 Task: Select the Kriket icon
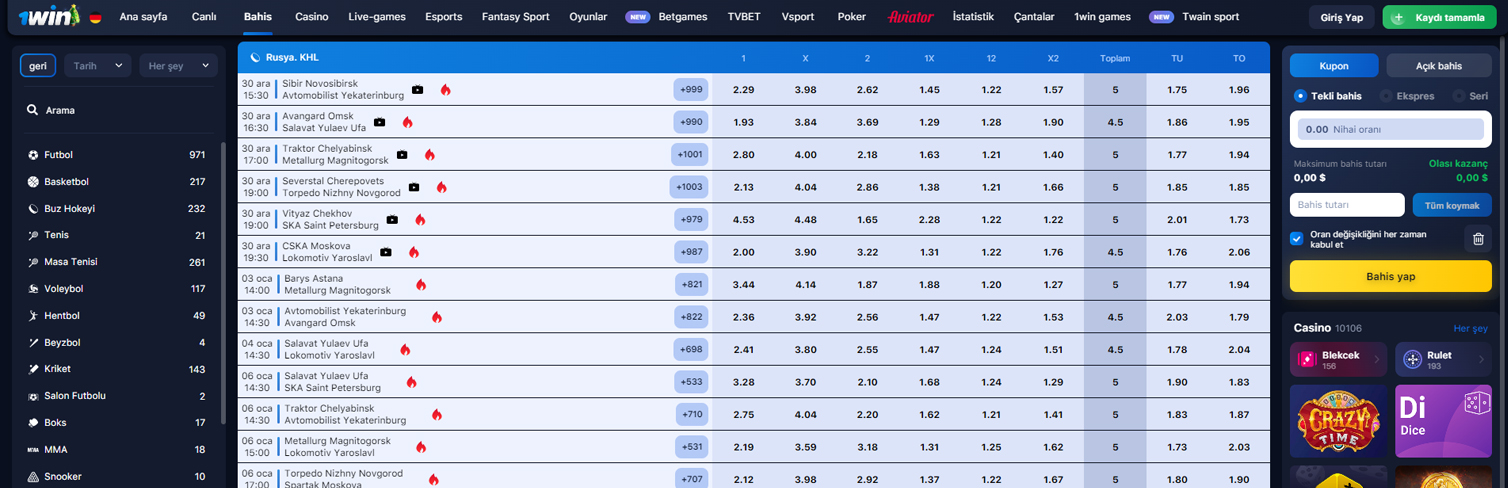(34, 369)
